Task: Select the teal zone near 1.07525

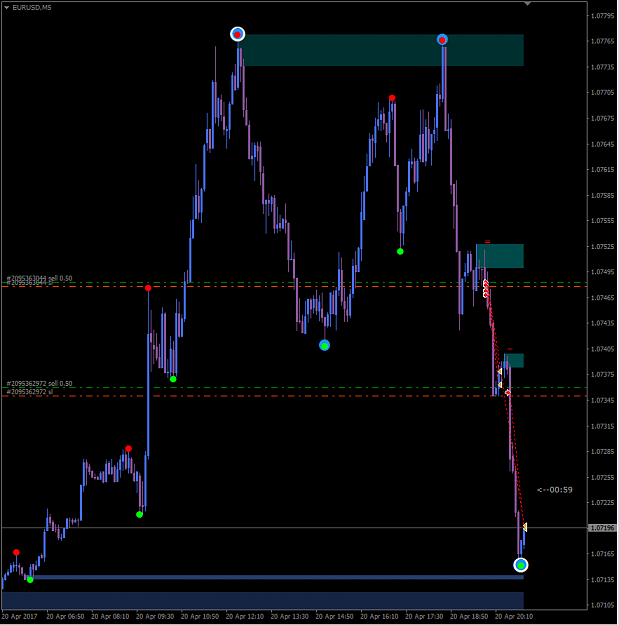Action: click(500, 256)
